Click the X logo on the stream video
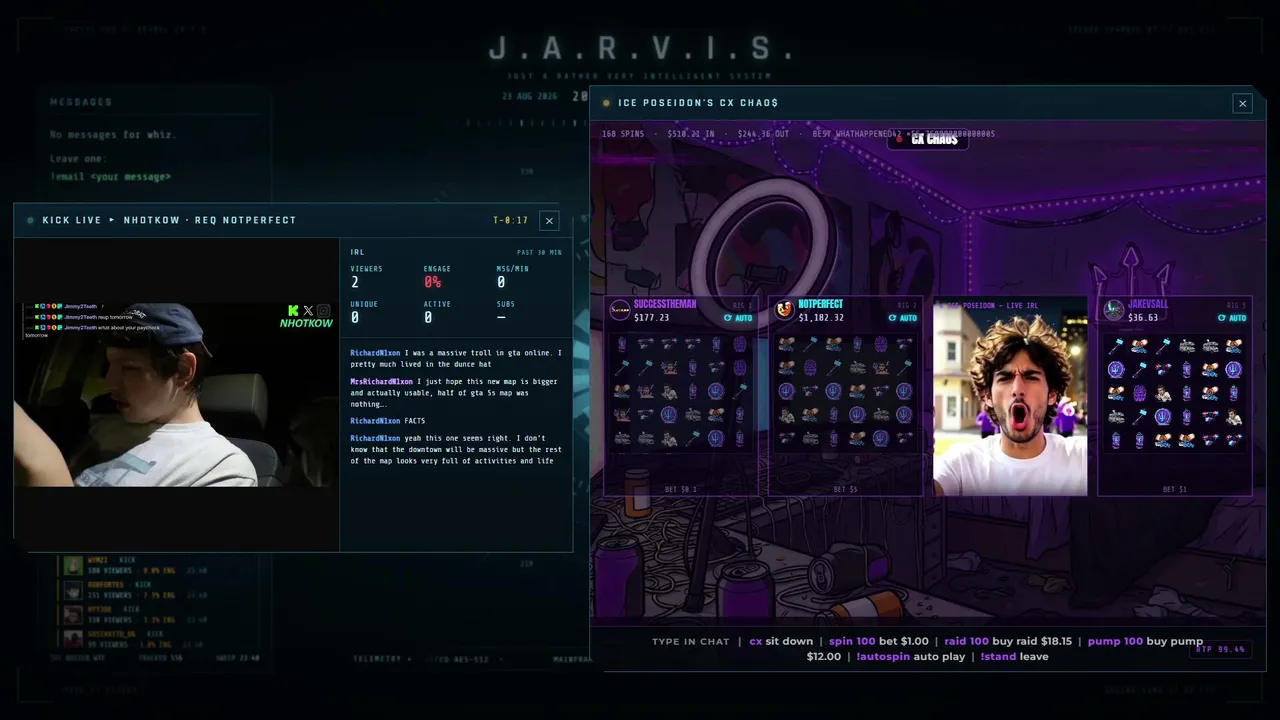Screen dimensions: 1280x720 (308, 311)
